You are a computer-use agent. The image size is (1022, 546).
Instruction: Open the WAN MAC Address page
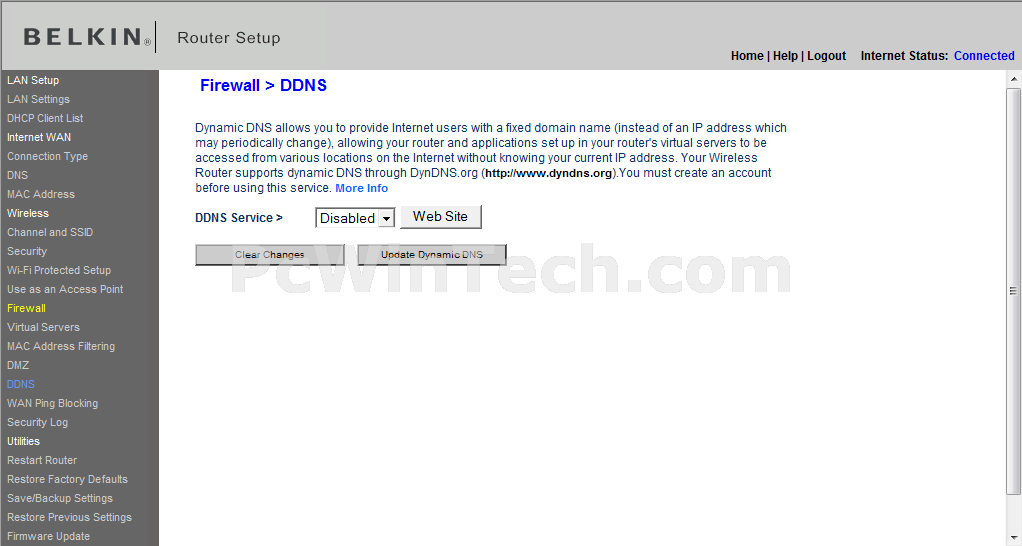click(41, 194)
